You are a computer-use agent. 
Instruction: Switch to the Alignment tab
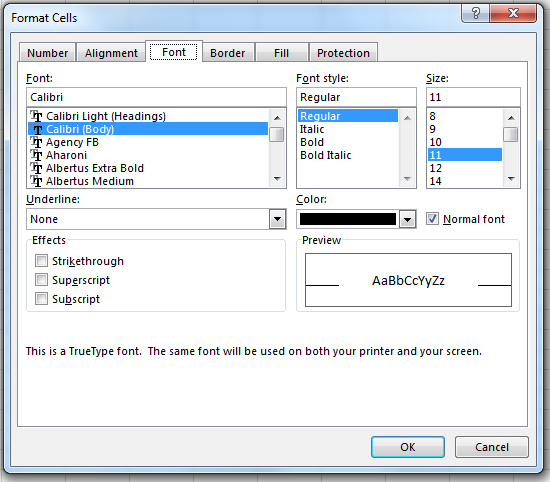111,53
